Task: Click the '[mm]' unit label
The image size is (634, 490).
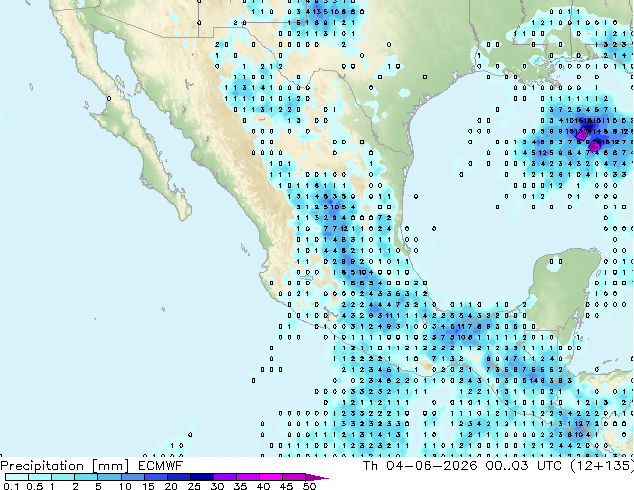Action: click(x=110, y=466)
